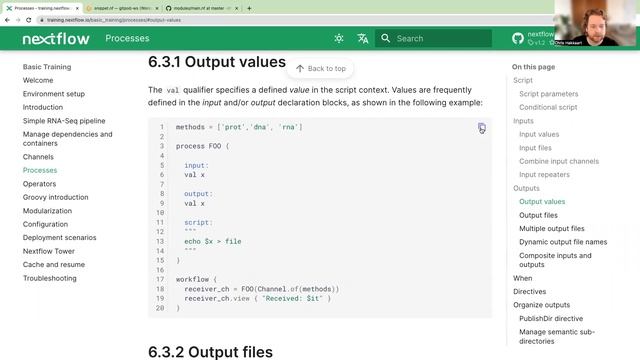Jump to Dynamic output file names
The width and height of the screenshot is (640, 360).
(x=563, y=242)
